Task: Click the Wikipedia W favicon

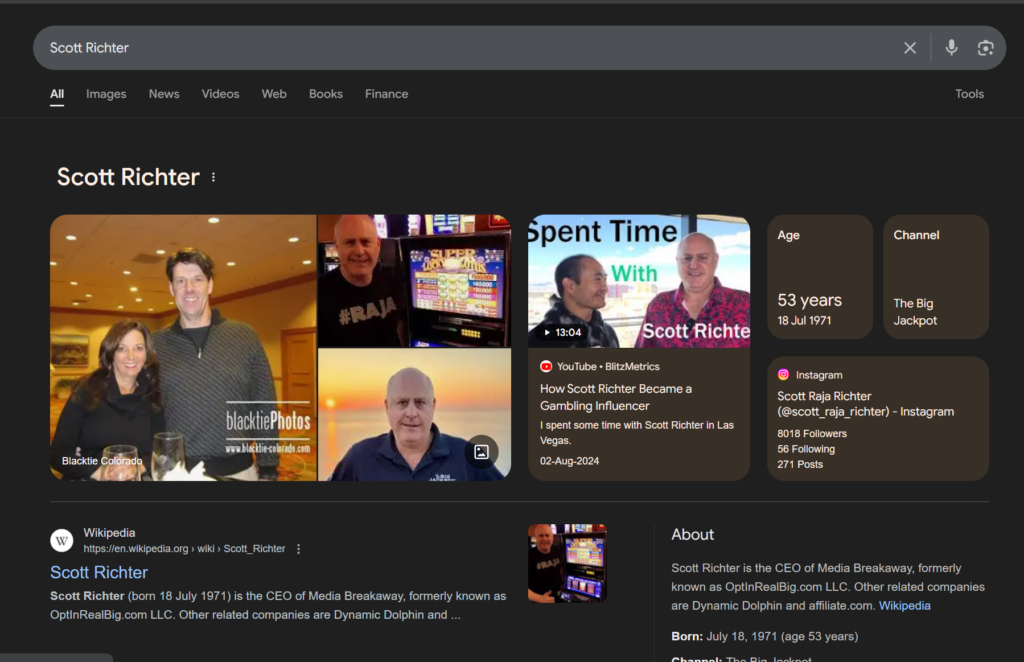Action: [x=62, y=541]
